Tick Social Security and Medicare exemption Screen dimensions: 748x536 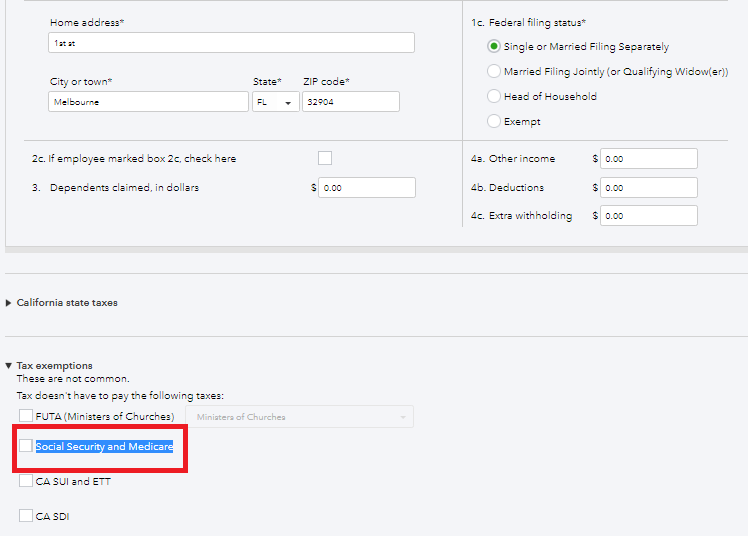[x=26, y=446]
